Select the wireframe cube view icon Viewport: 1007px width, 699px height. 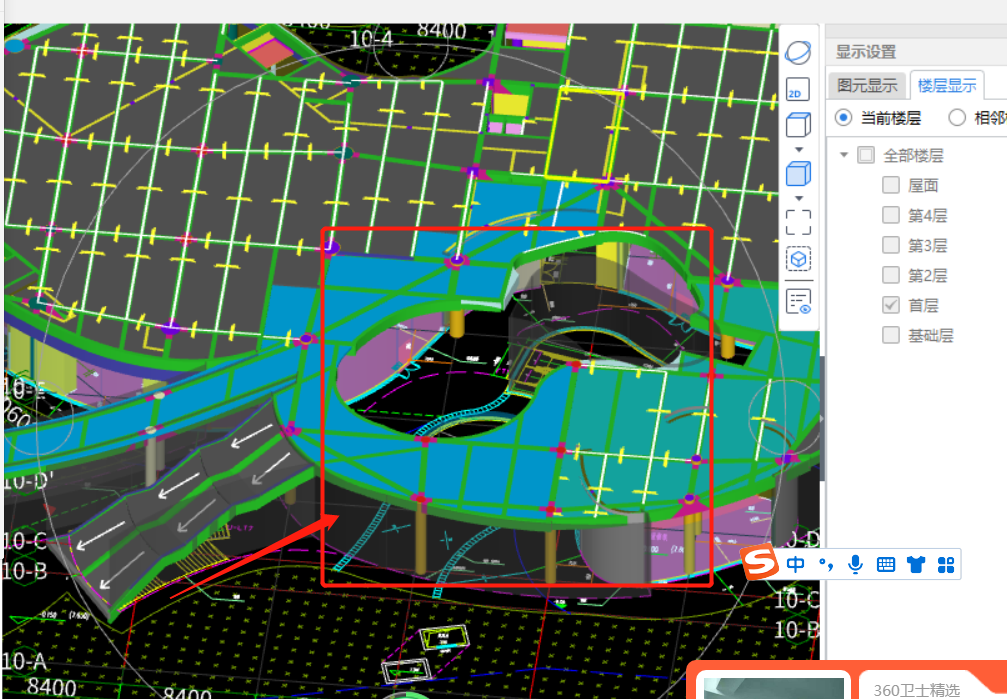(798, 124)
